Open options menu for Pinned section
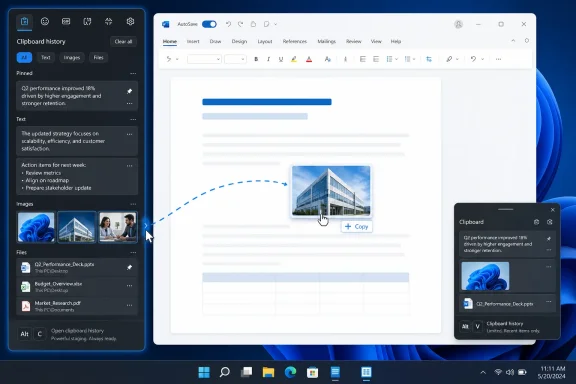 pyautogui.click(x=133, y=73)
